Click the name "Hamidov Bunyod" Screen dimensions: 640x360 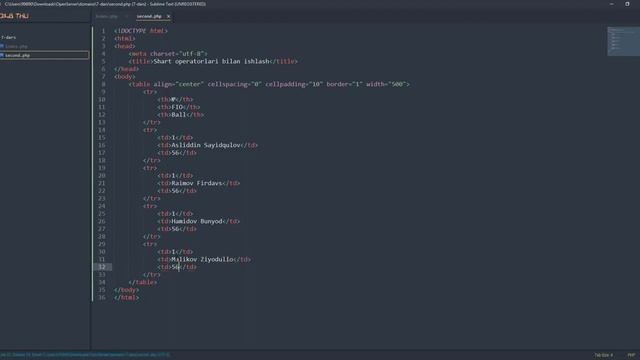[197, 221]
